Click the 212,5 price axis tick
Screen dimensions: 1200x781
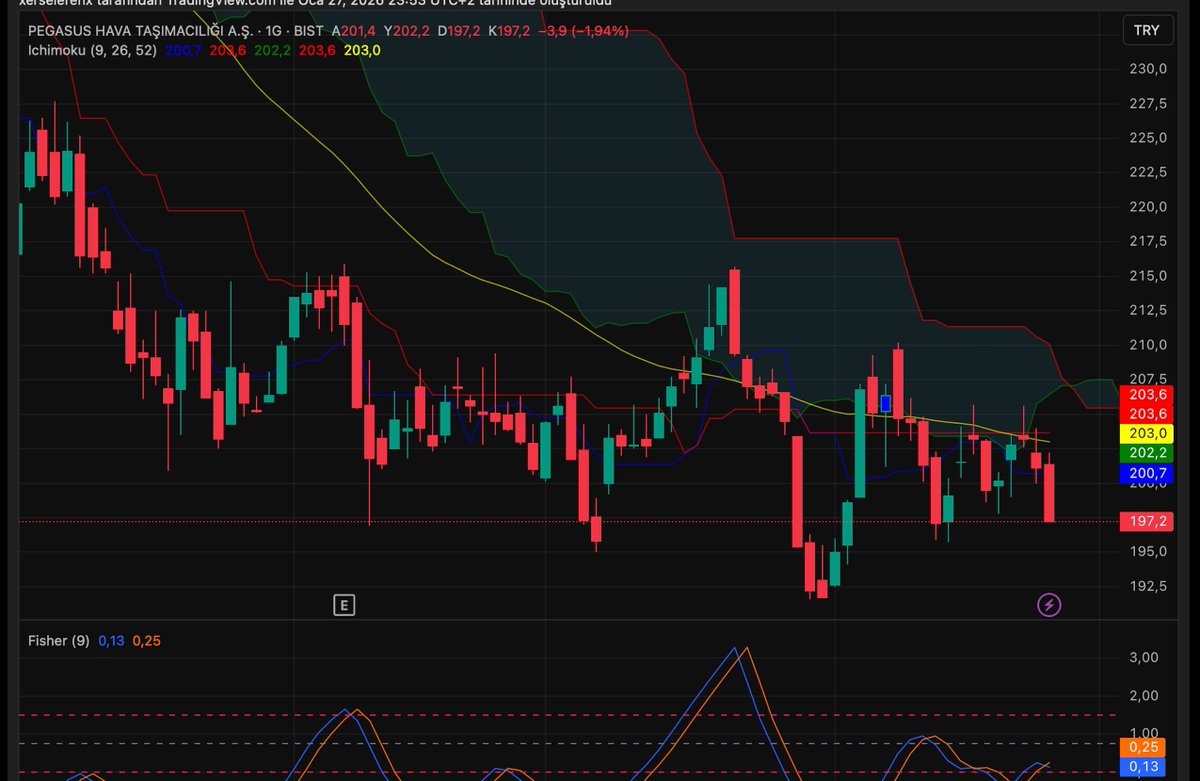(1149, 310)
